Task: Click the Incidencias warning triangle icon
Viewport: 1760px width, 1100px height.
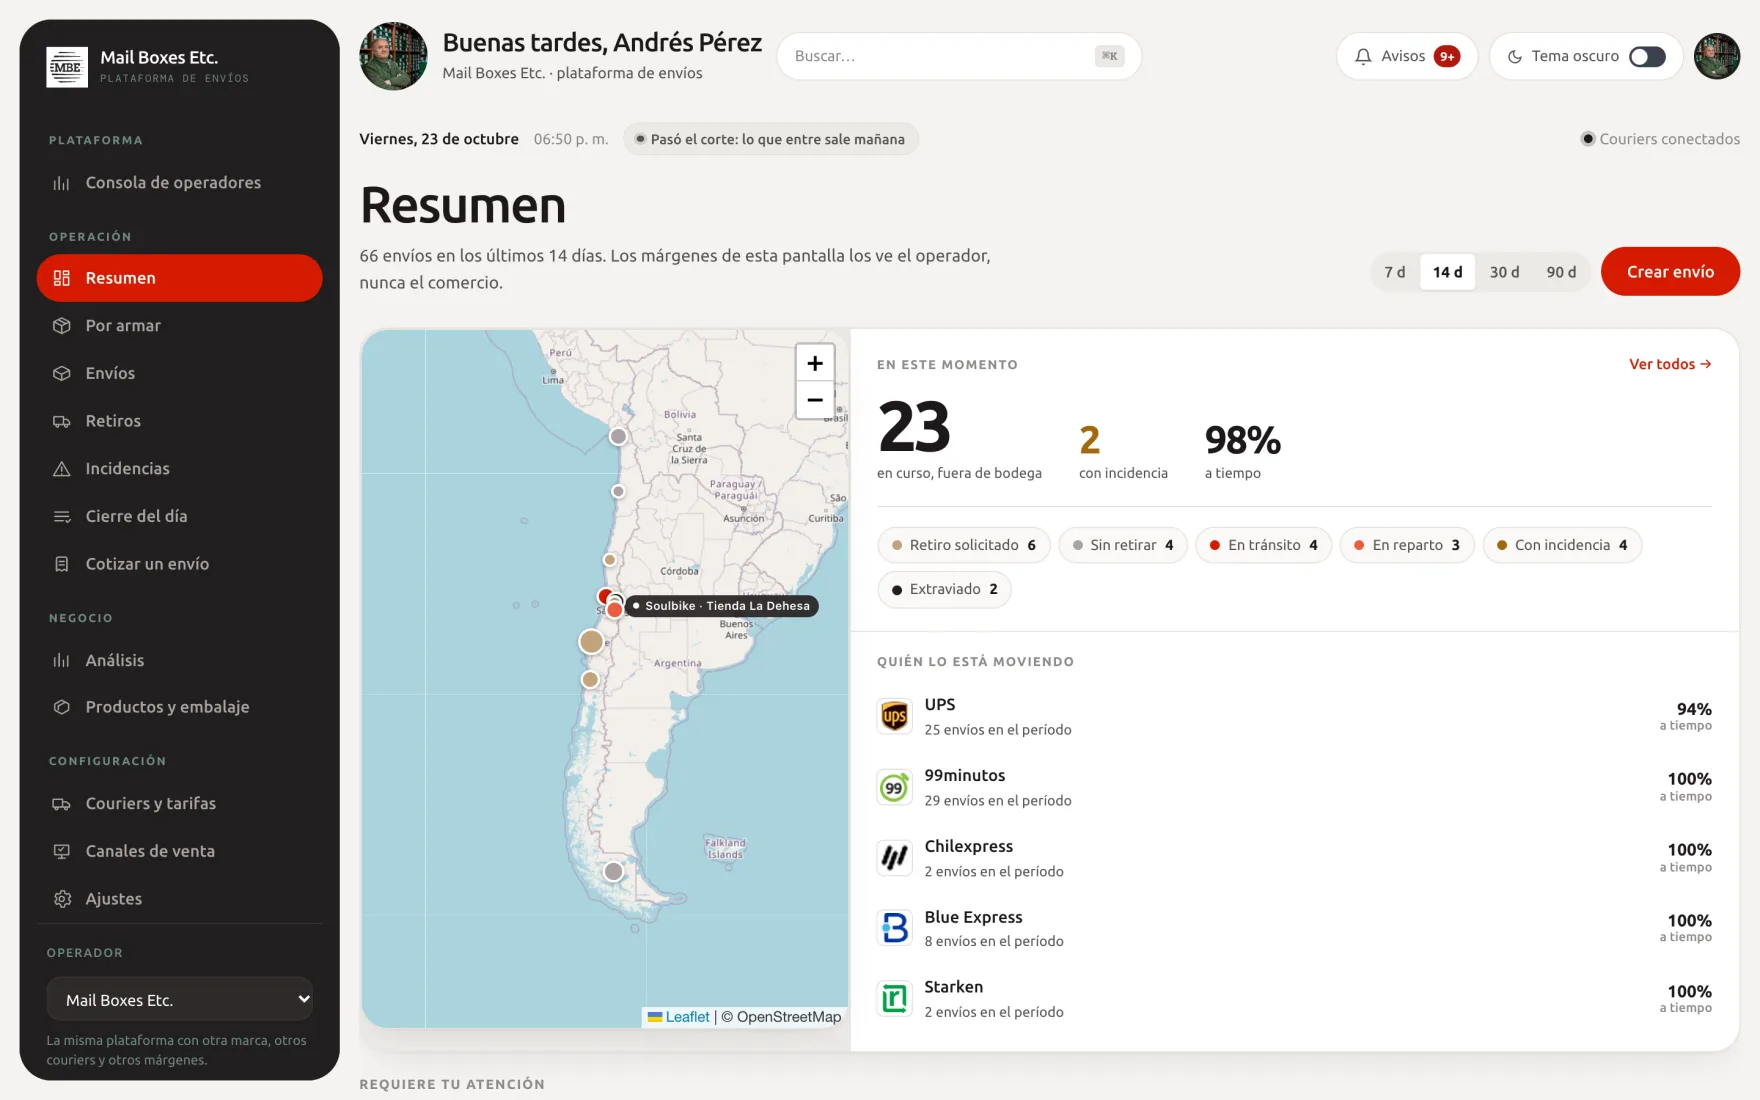Action: point(62,469)
